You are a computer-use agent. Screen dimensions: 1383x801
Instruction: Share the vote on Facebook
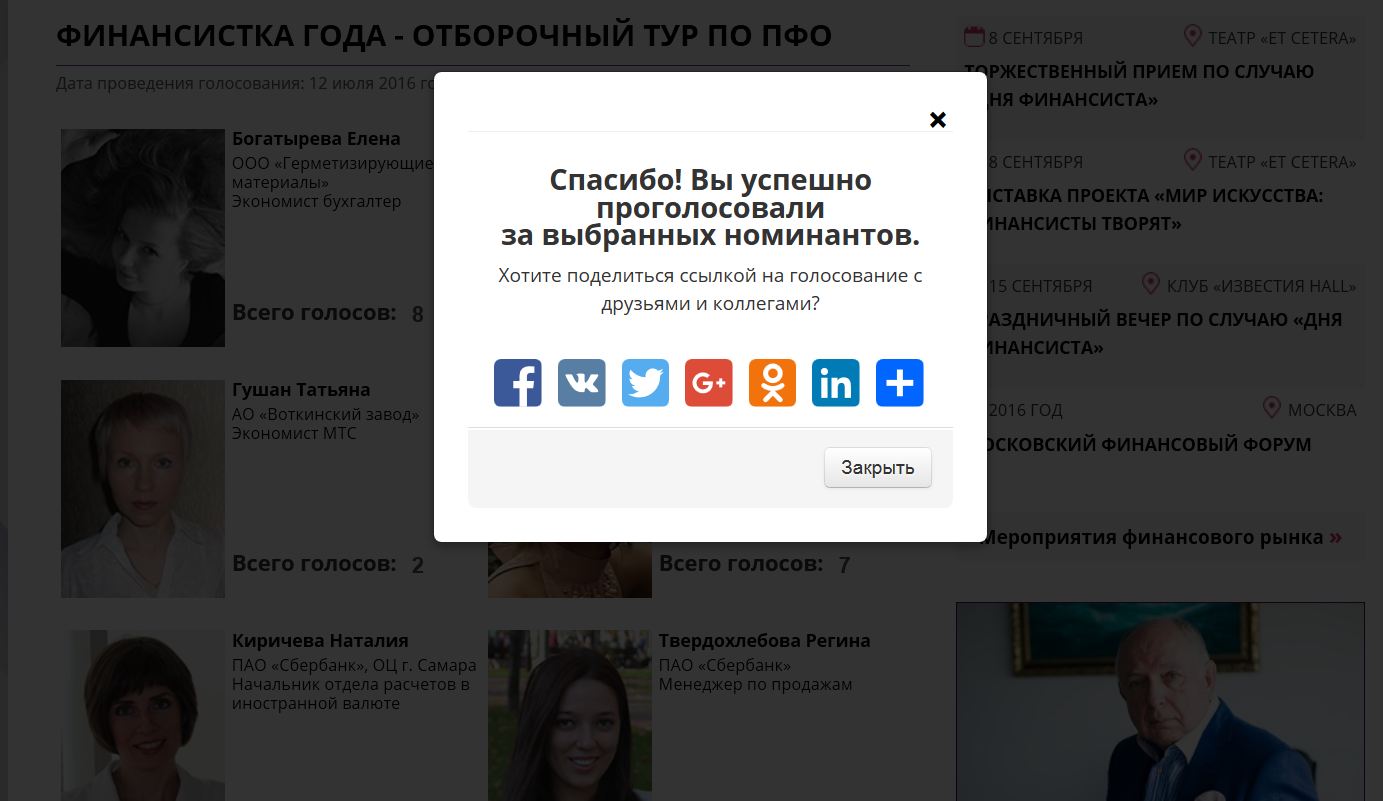coord(518,383)
